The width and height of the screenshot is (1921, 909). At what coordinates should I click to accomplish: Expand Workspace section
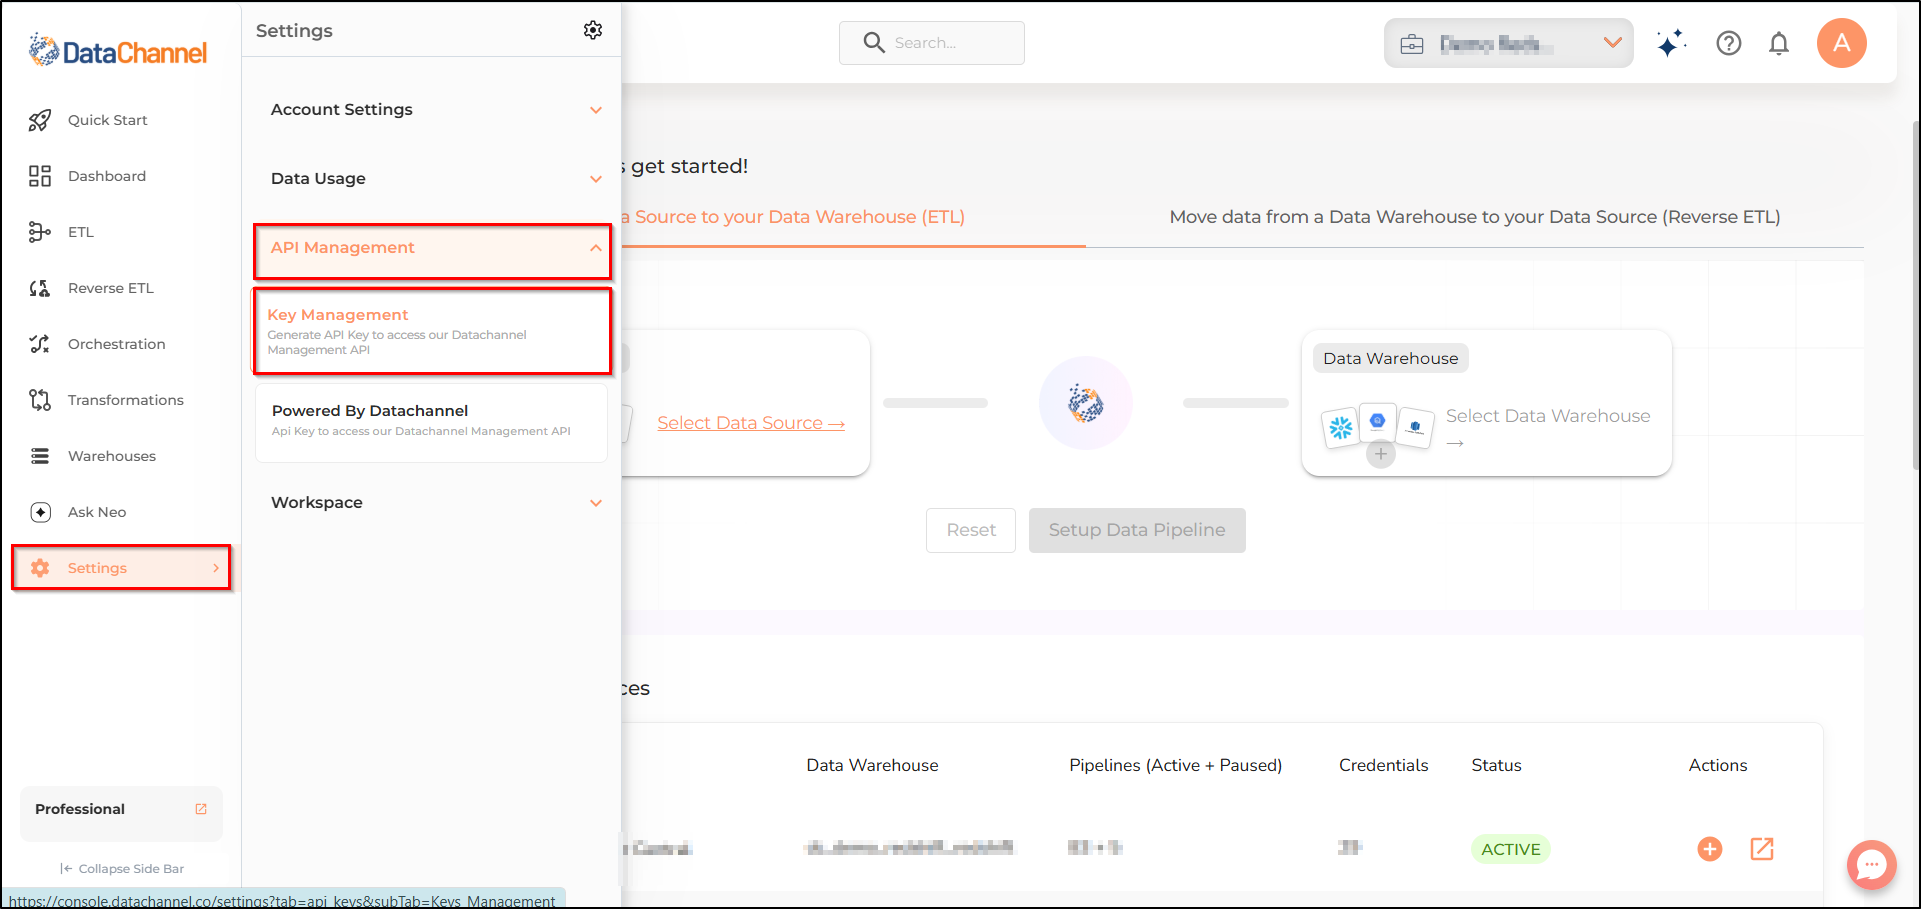point(432,503)
